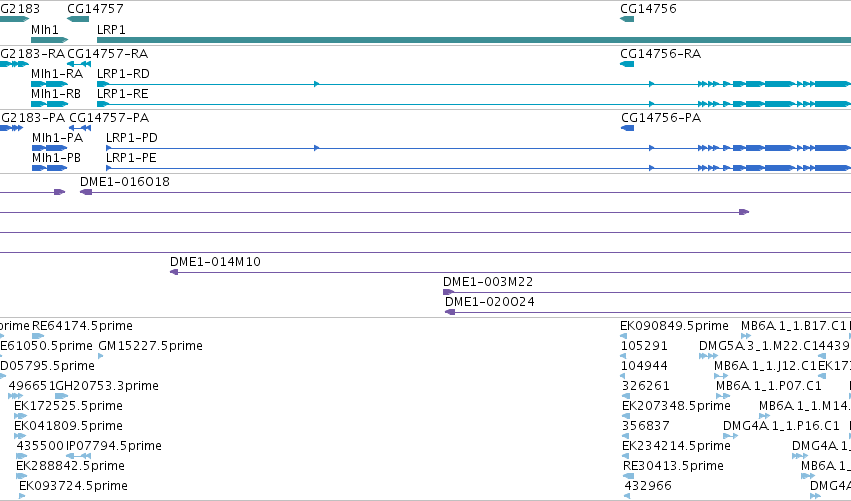Select the Mlh1-PB protein label
The image size is (851, 501).
point(56,158)
